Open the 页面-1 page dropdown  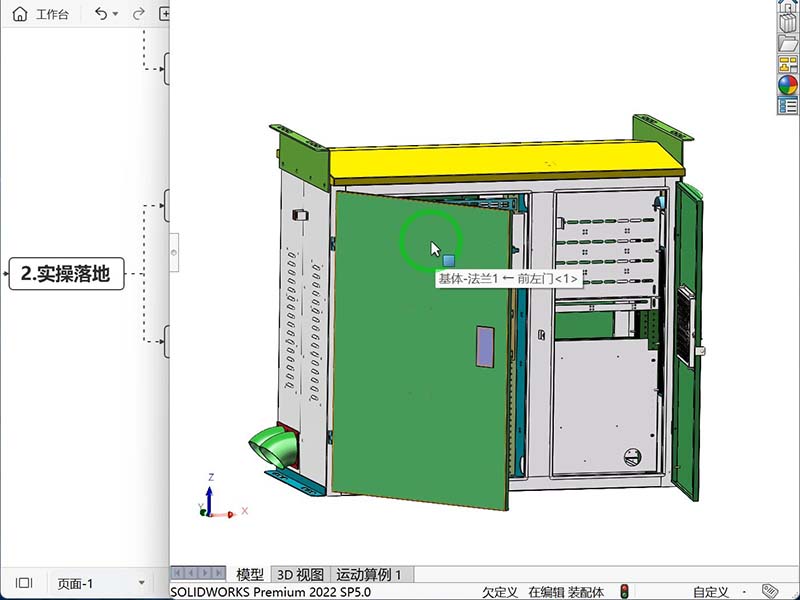tap(141, 583)
